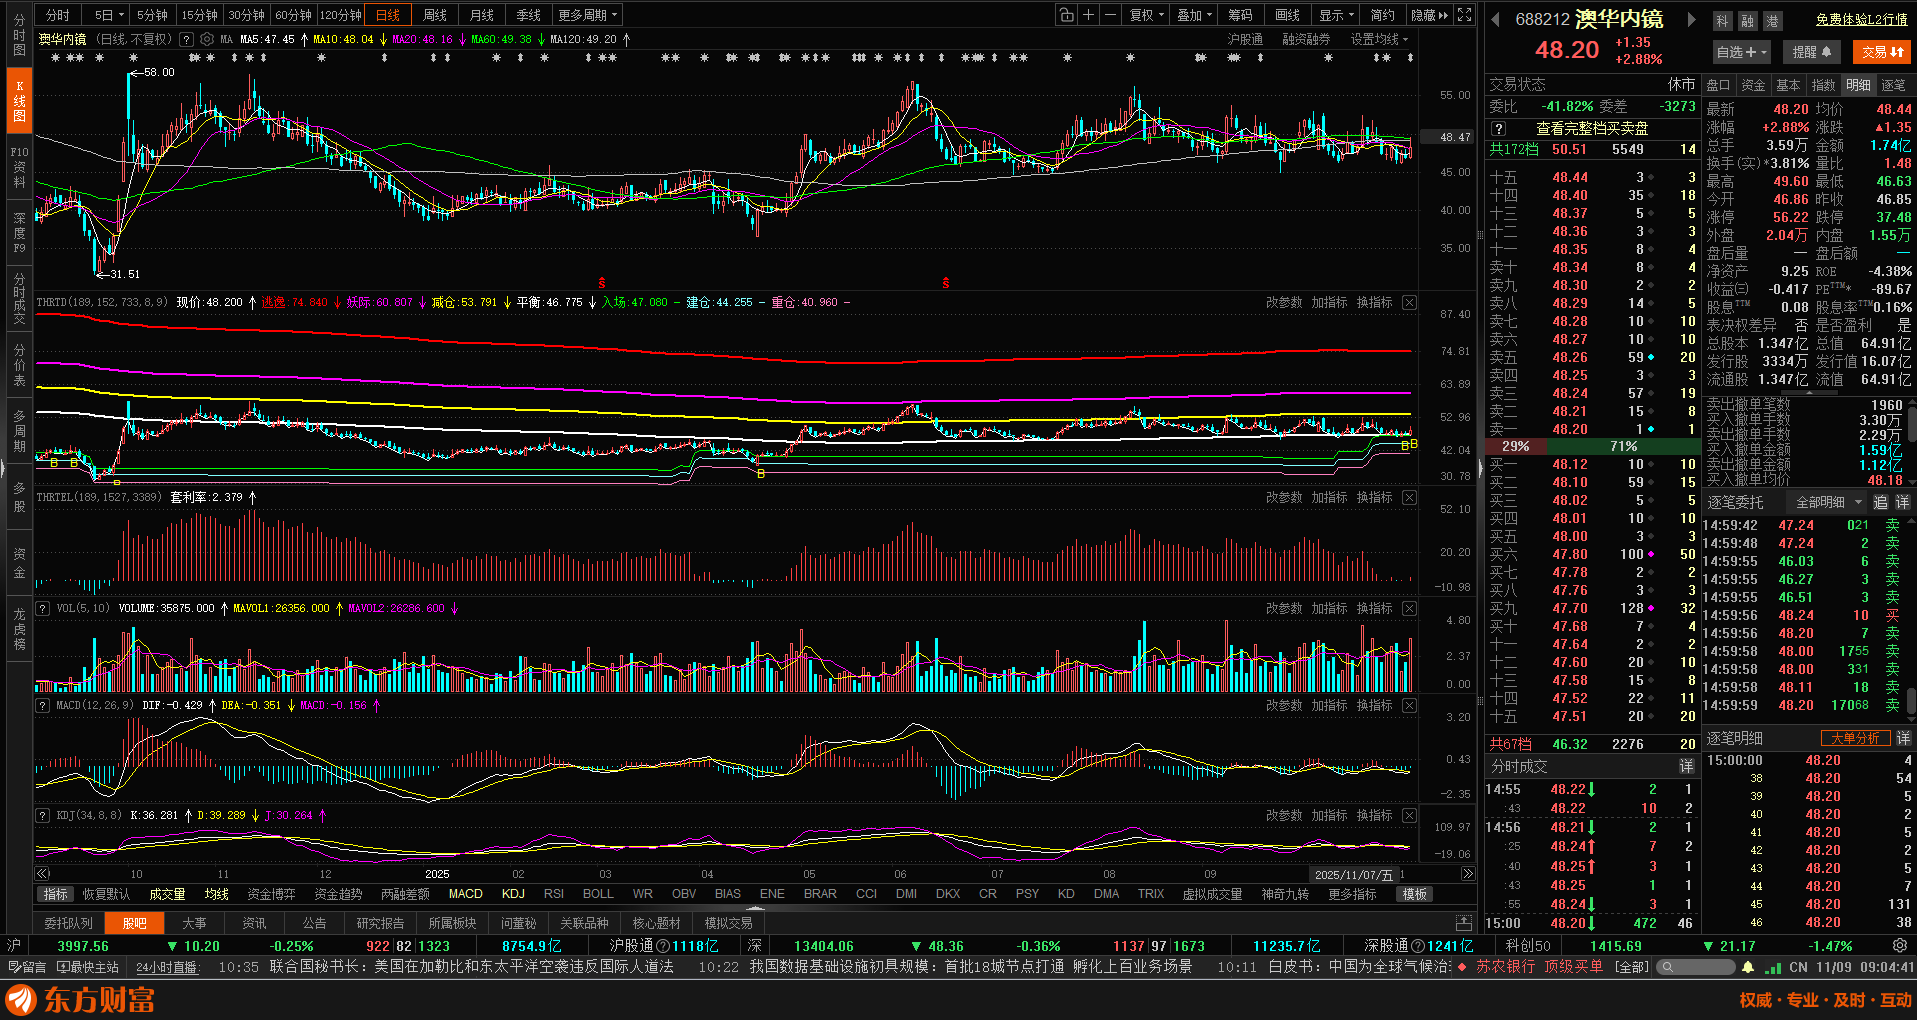1917x1020 pixels.
Task: Open the MA settings gear icon
Action: (207, 39)
